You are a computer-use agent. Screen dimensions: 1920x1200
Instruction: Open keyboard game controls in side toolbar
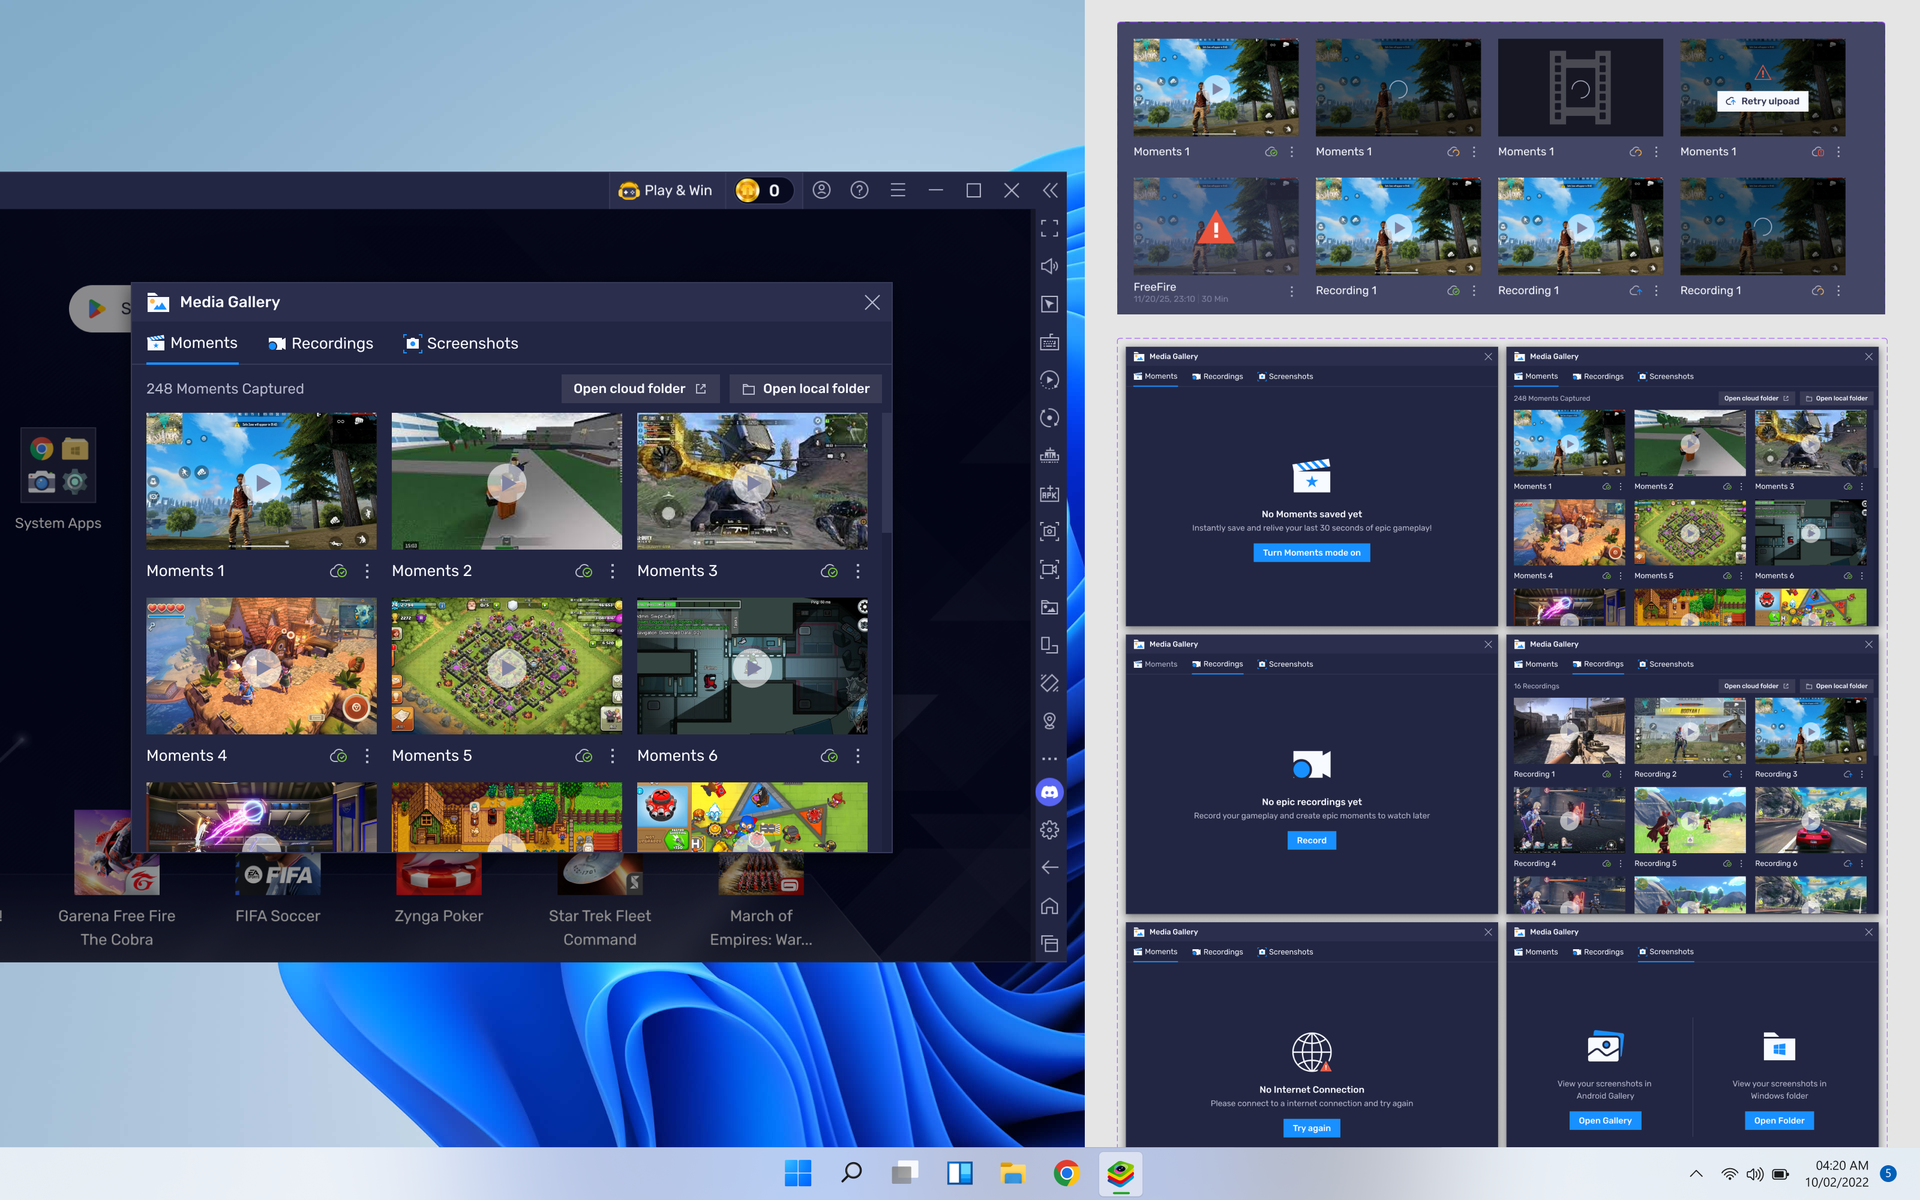(1049, 342)
